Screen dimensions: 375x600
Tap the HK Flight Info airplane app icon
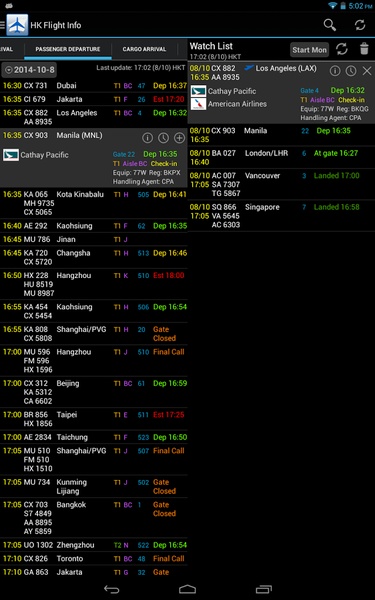coord(17,25)
